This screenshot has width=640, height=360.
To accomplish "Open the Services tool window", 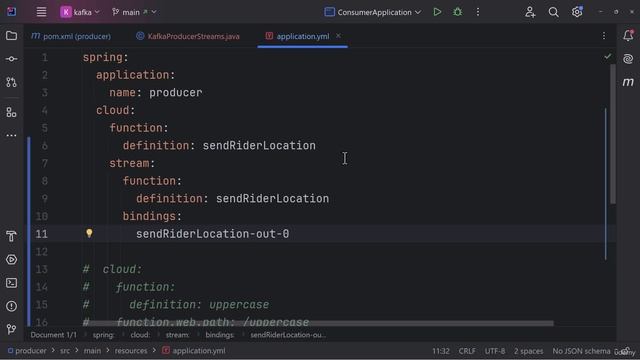I will (x=11, y=260).
